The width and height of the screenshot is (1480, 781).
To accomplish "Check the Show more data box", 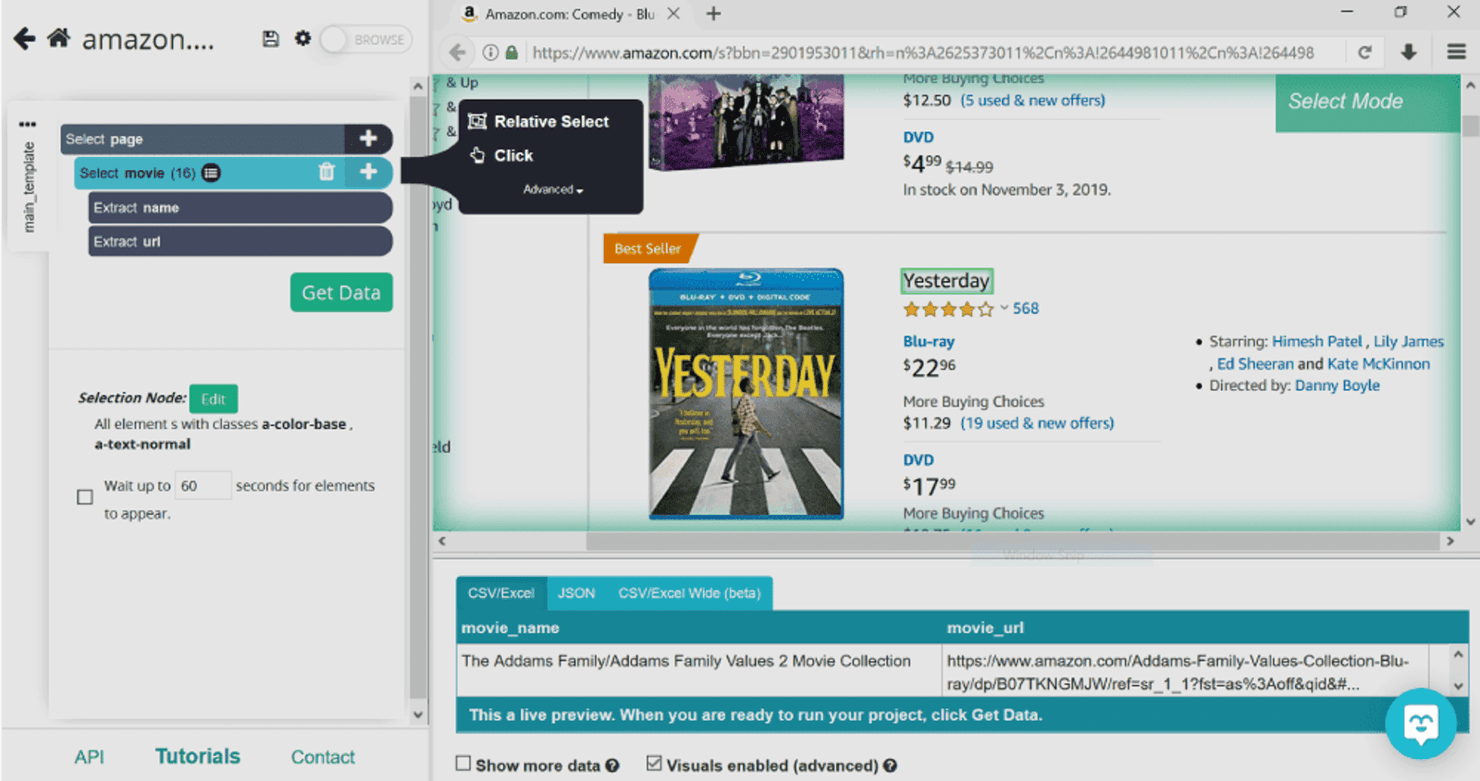I will [x=463, y=764].
